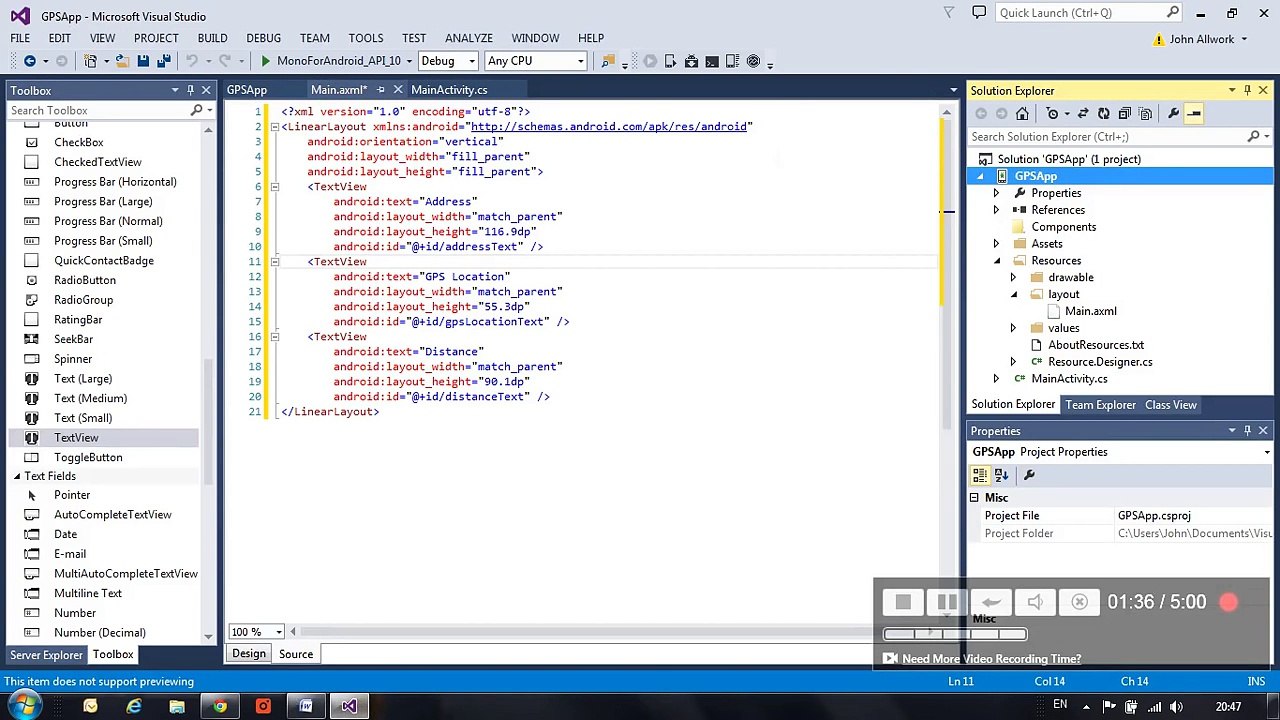Image resolution: width=1280 pixels, height=720 pixels.
Task: Click Home icon in Solution Explorer toolbar
Action: 1022,113
